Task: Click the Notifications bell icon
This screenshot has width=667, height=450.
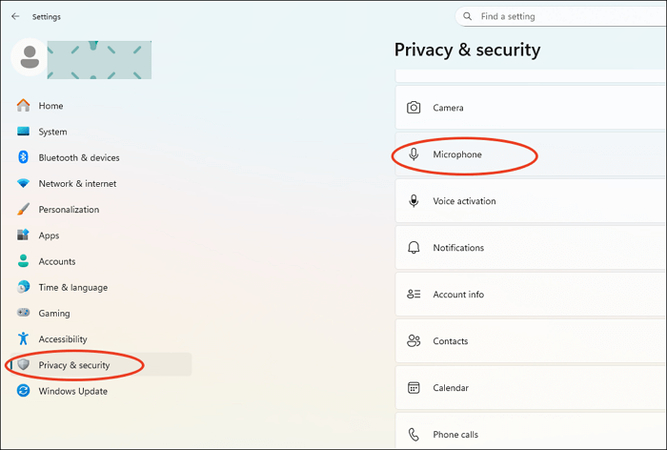Action: pyautogui.click(x=414, y=248)
